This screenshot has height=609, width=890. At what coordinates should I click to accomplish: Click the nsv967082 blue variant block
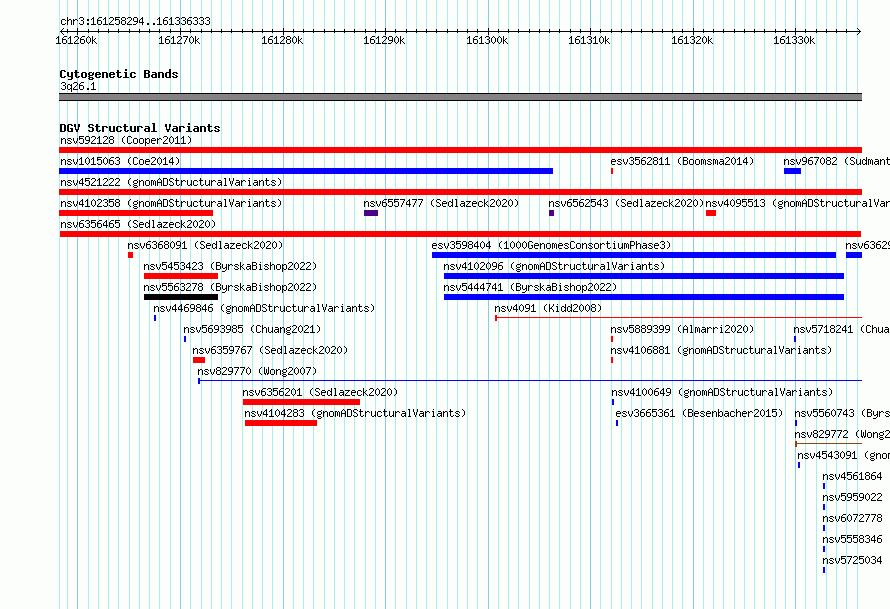coord(792,171)
